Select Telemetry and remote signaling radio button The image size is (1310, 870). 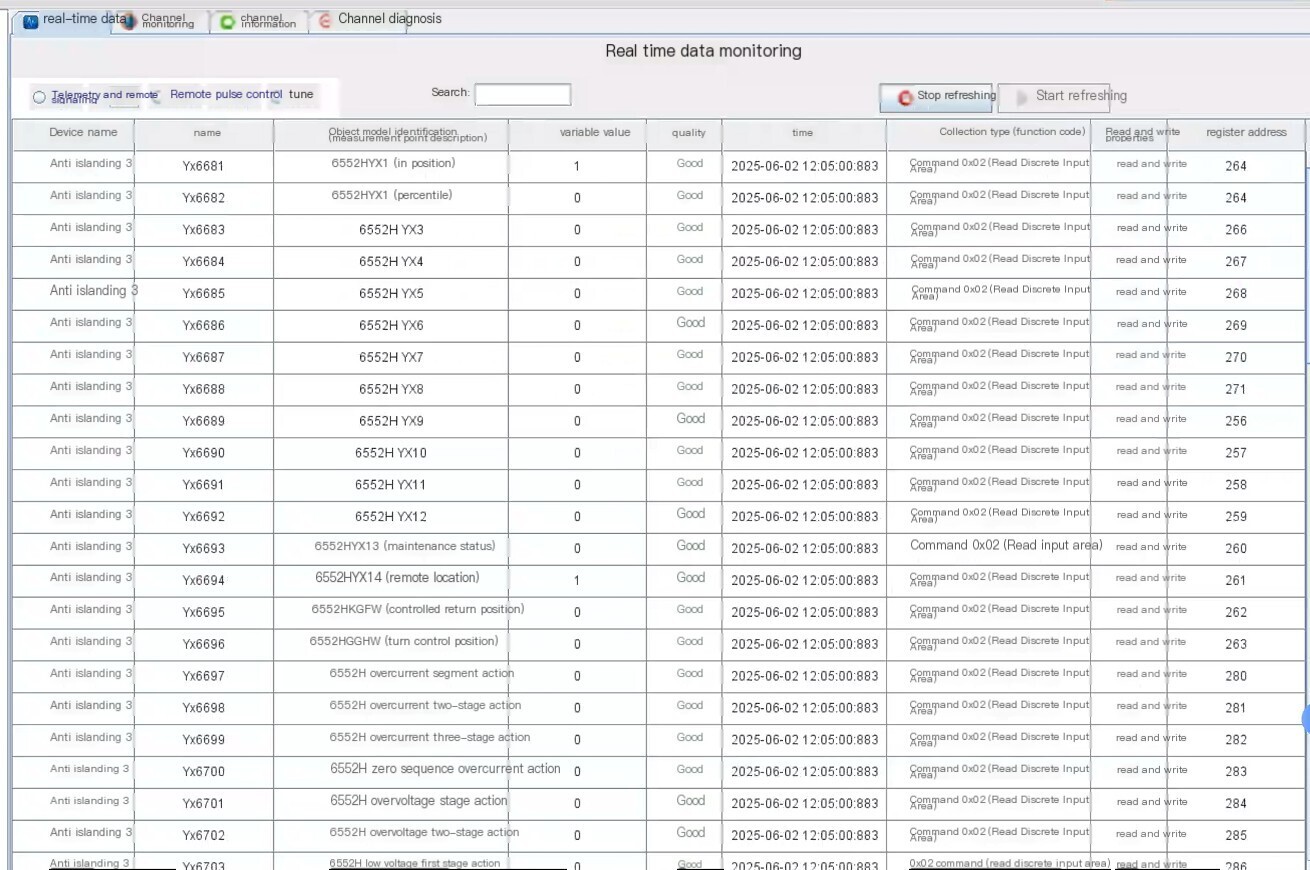coord(39,97)
